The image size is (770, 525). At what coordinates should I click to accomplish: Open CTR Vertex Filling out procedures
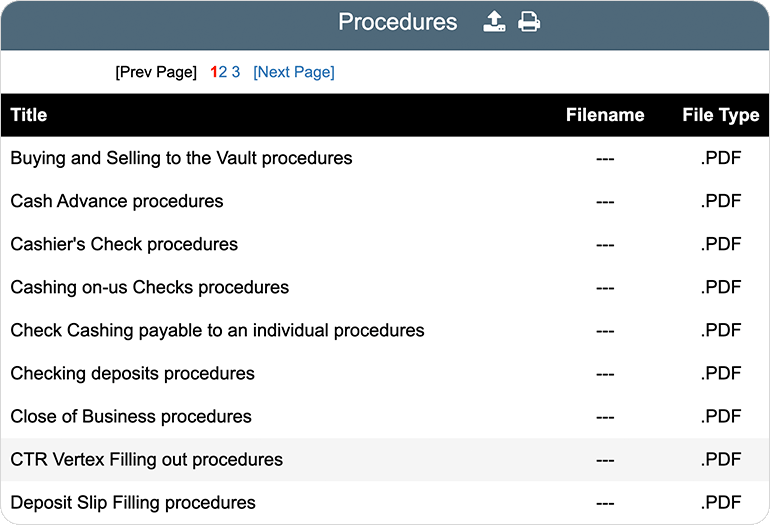click(147, 460)
